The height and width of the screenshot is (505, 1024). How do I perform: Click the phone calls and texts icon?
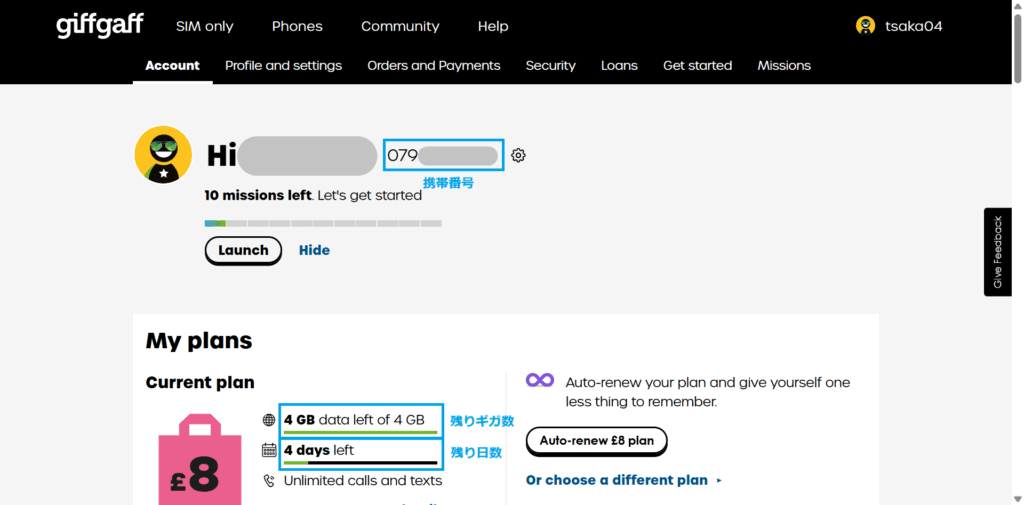click(268, 481)
